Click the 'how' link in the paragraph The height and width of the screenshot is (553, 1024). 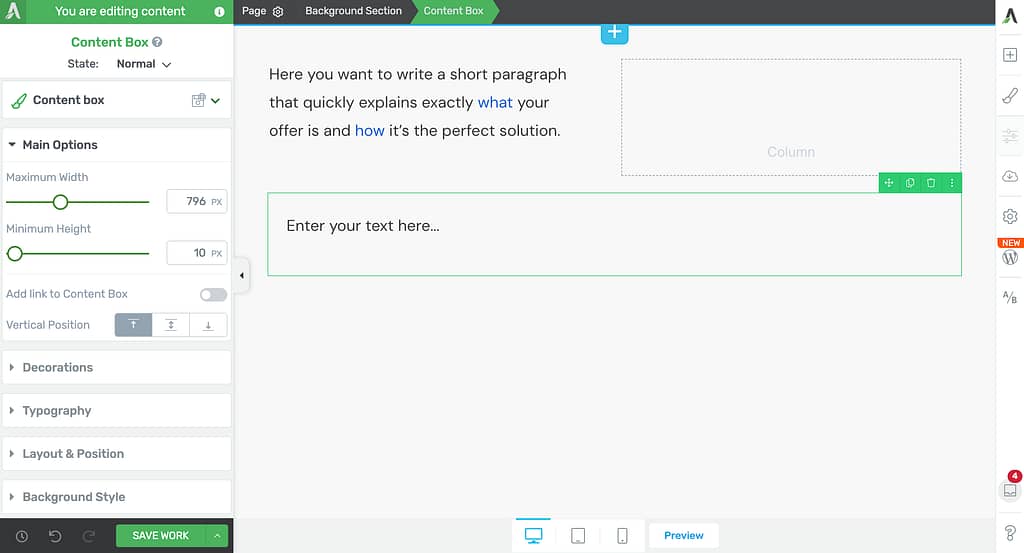(370, 131)
